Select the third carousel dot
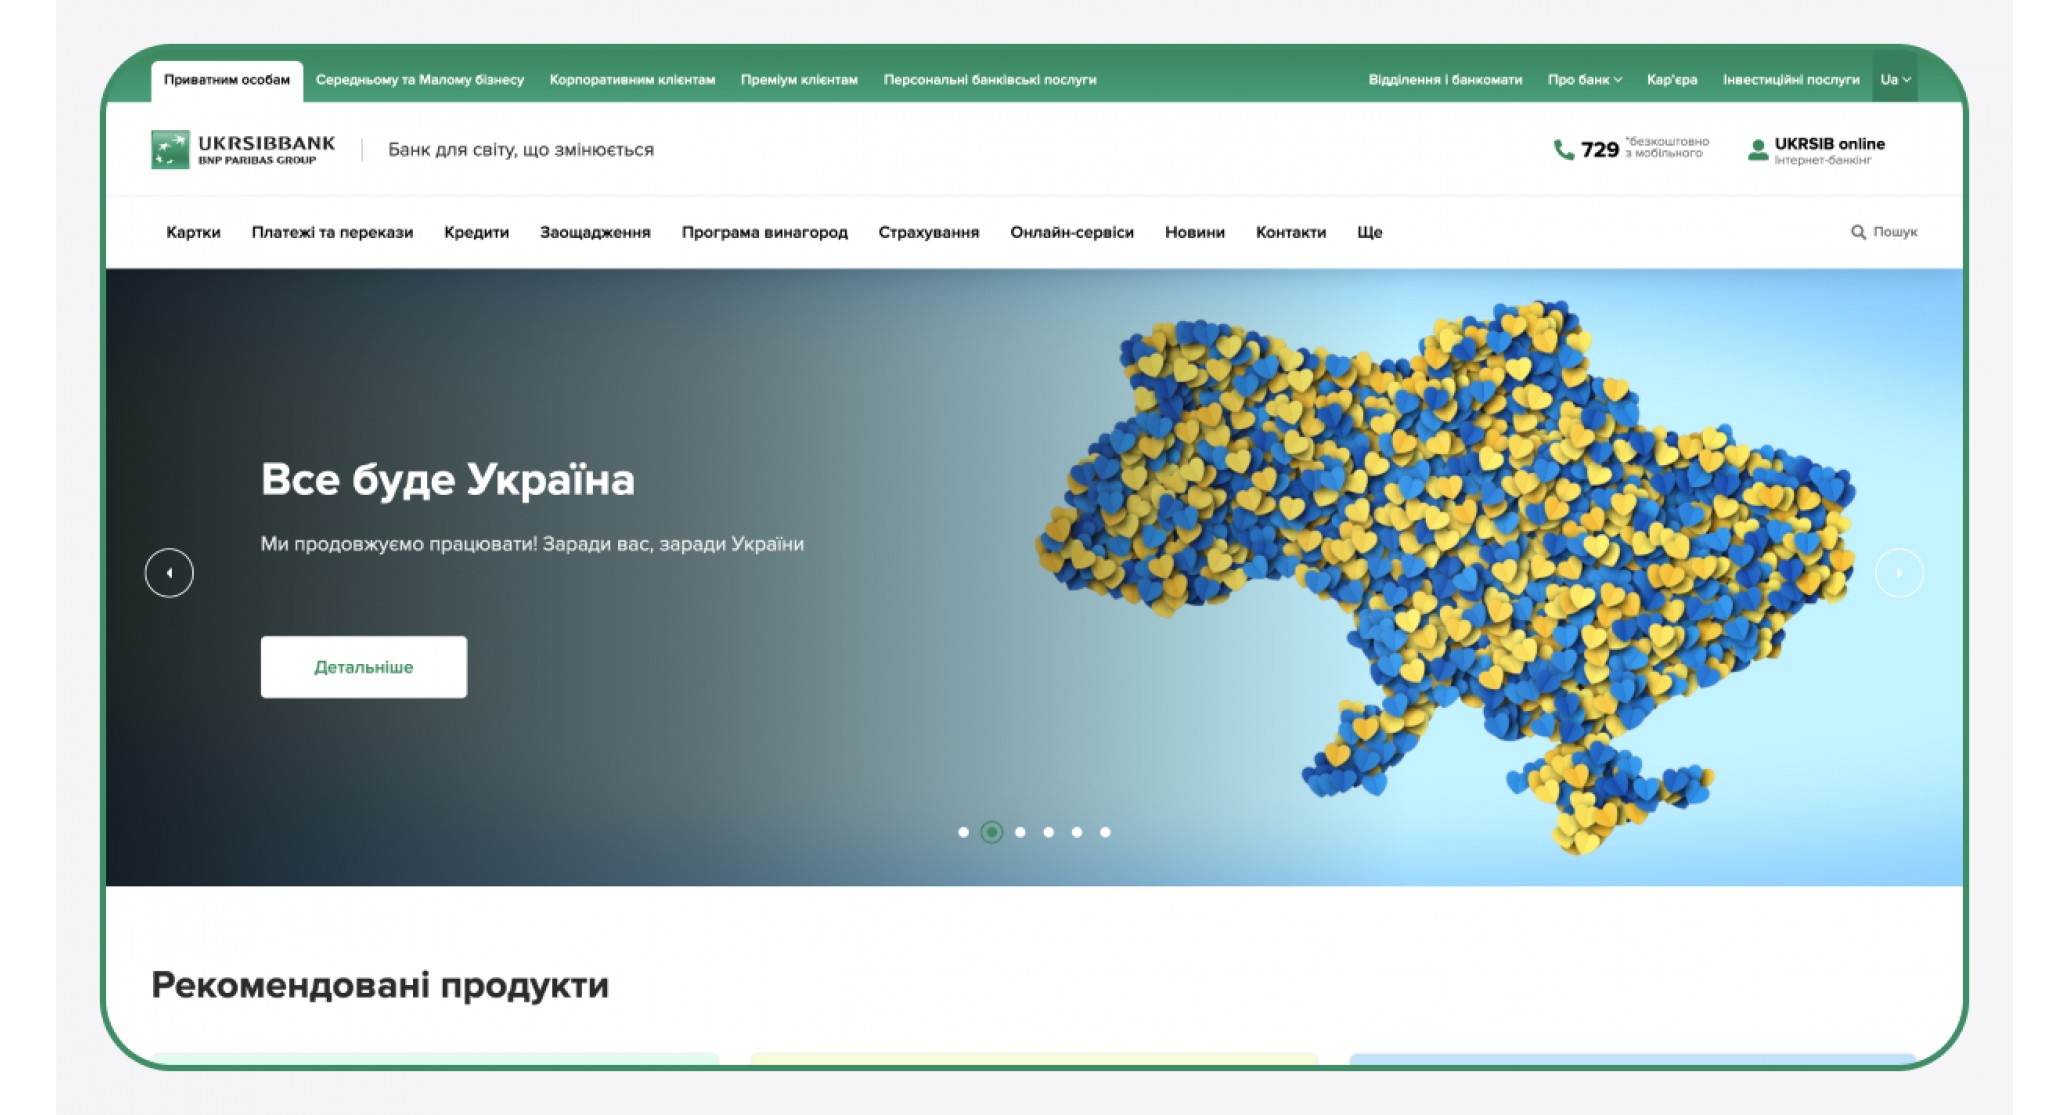Screen dimensions: 2070x1115 [1020, 832]
